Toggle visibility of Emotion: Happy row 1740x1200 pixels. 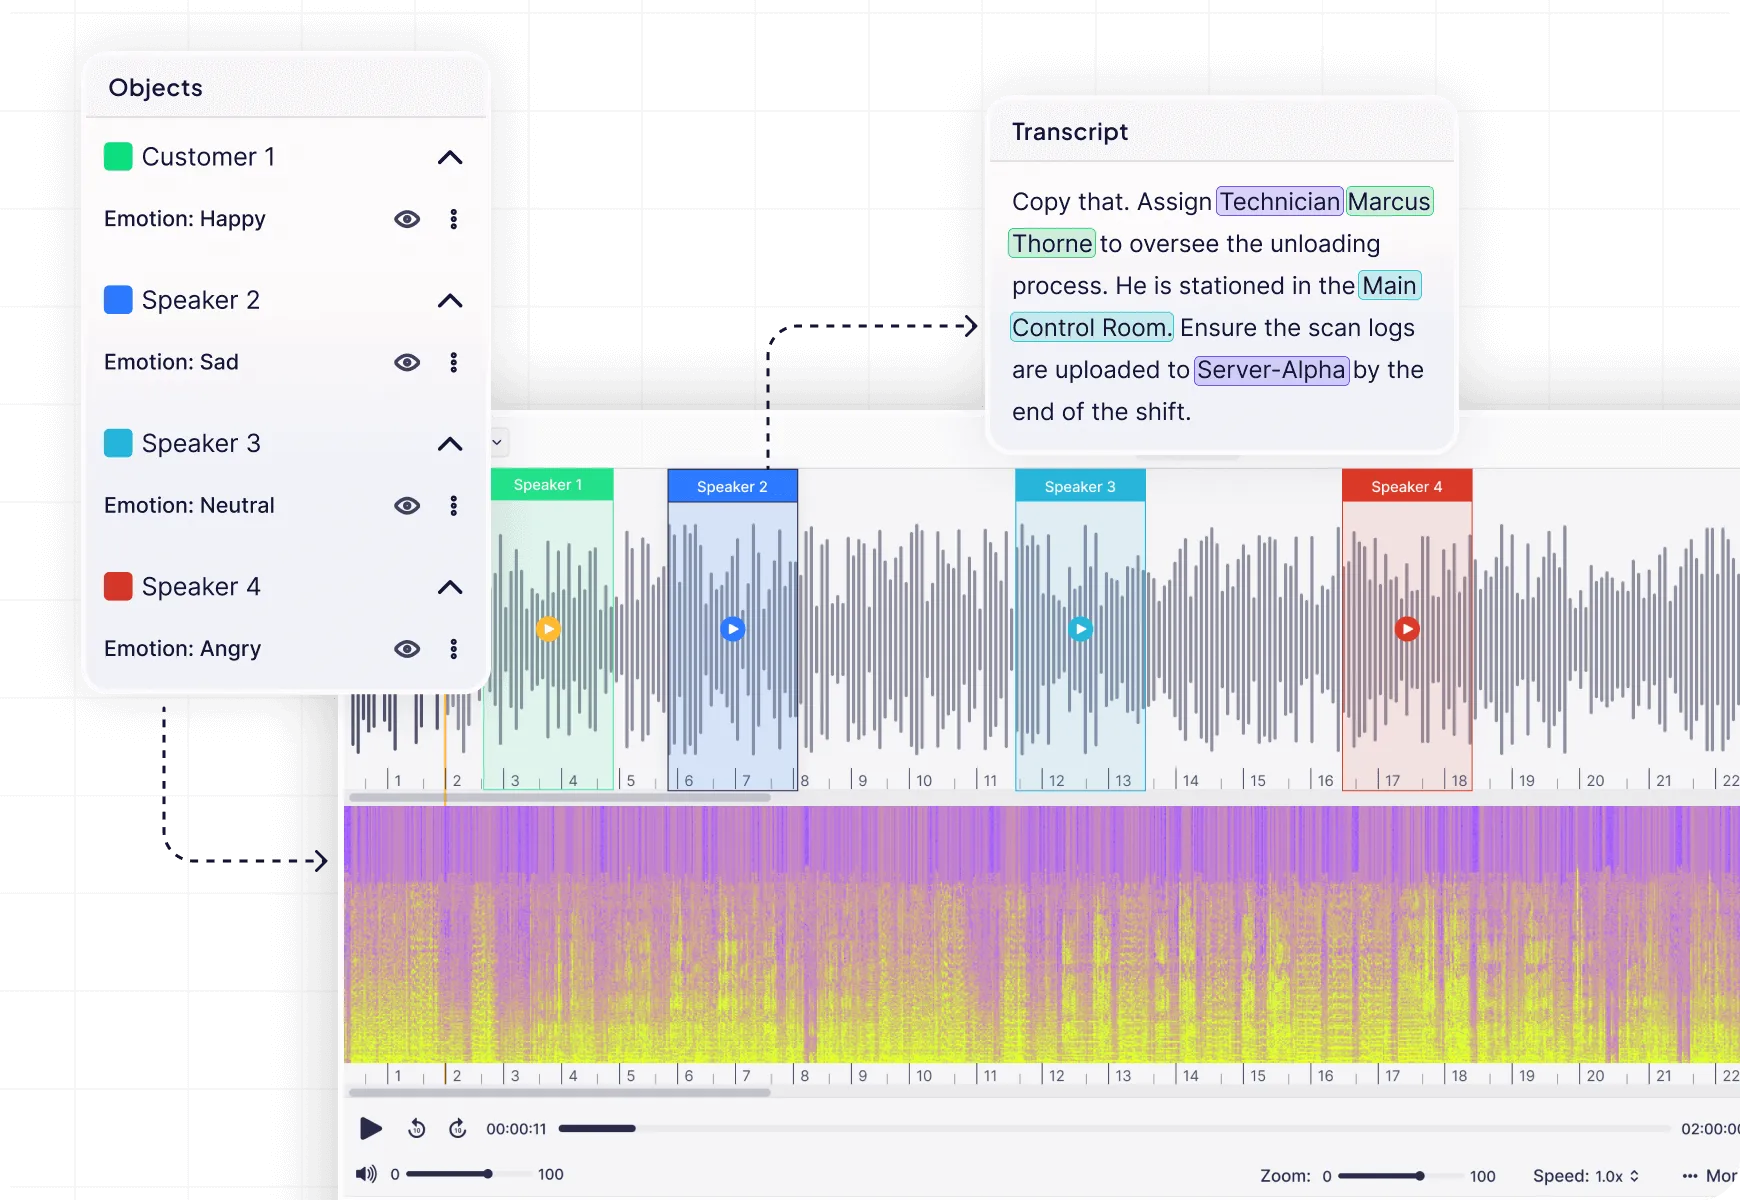pos(407,219)
